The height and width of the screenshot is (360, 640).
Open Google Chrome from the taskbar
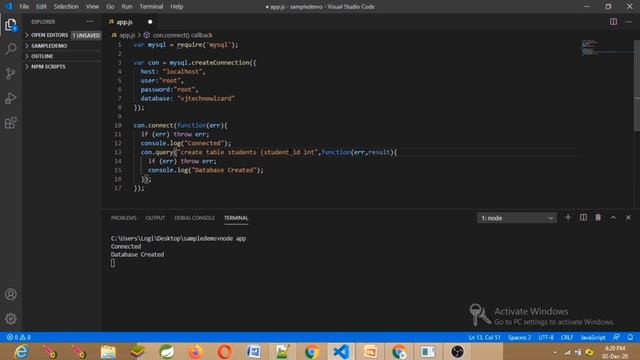pos(311,352)
